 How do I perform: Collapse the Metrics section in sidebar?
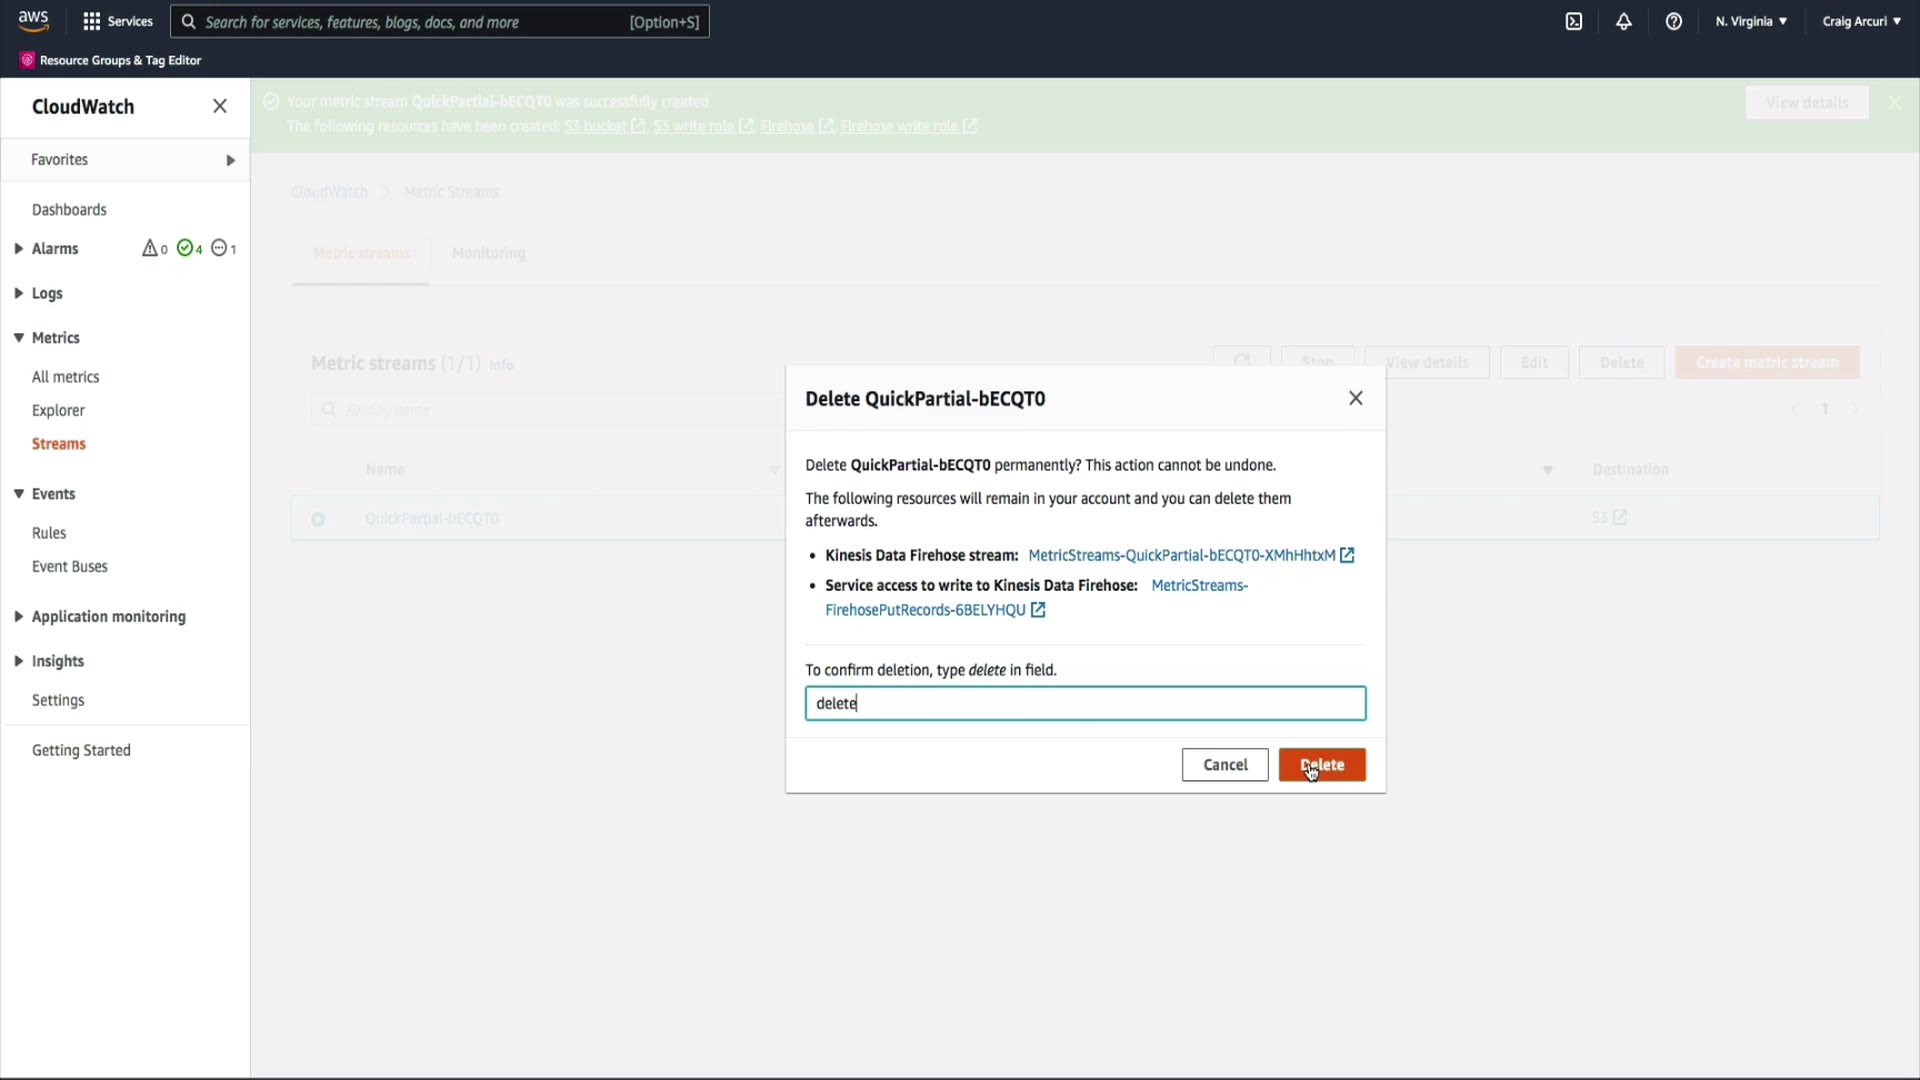[x=19, y=338]
